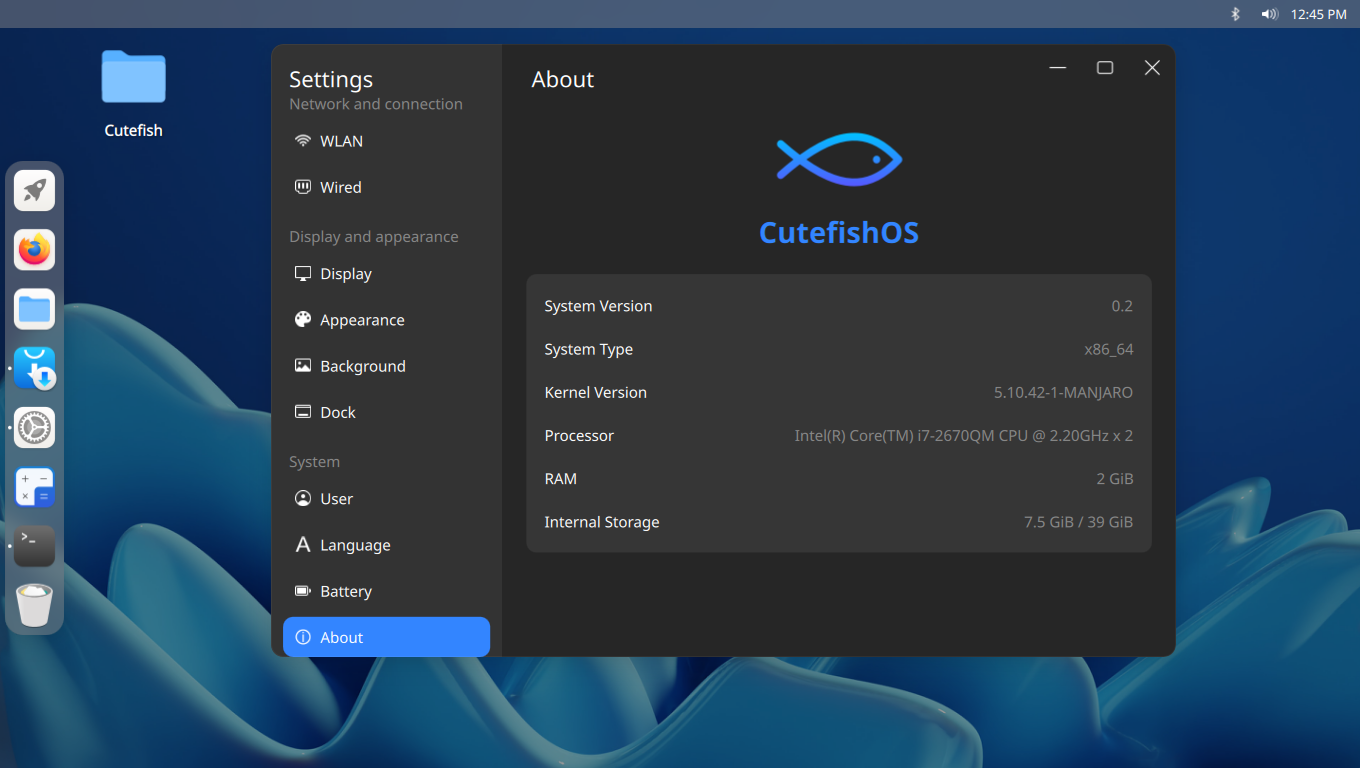Click the Intel Core i7-2670QM processor value
The image size is (1360, 768).
964,436
